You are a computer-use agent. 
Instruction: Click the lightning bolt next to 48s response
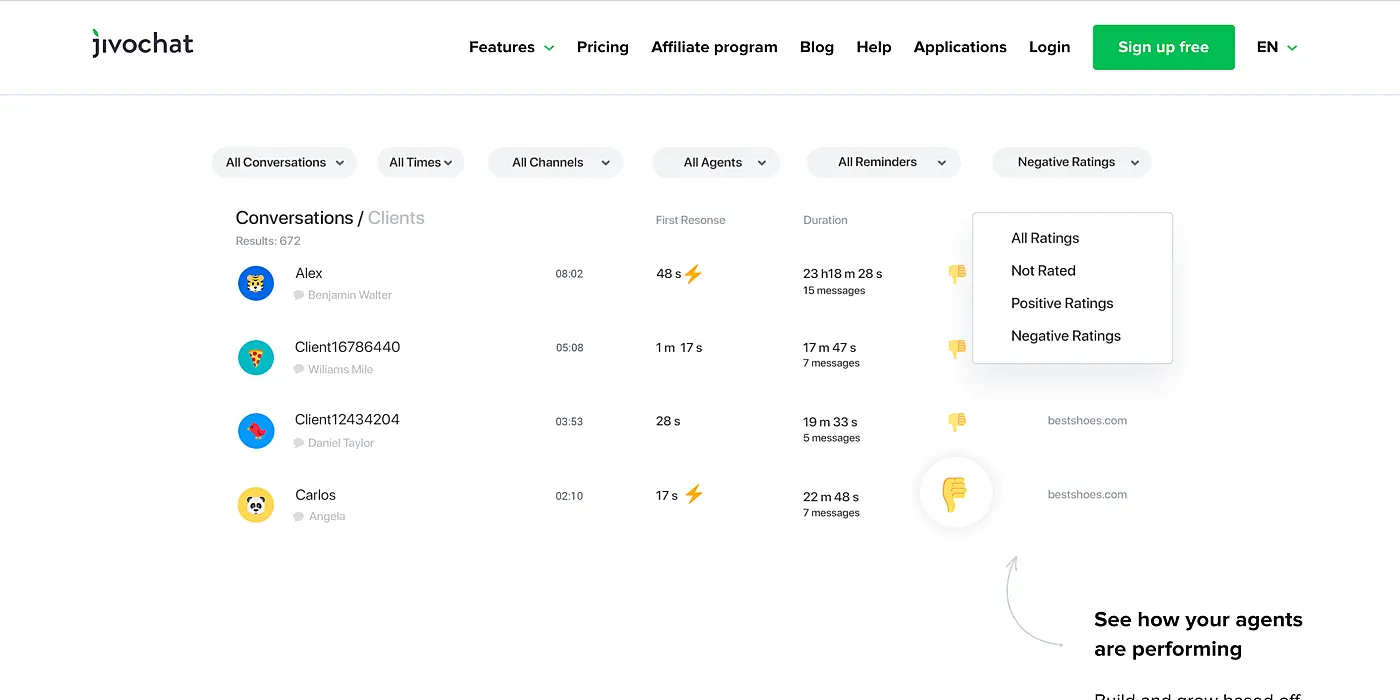[x=695, y=272]
